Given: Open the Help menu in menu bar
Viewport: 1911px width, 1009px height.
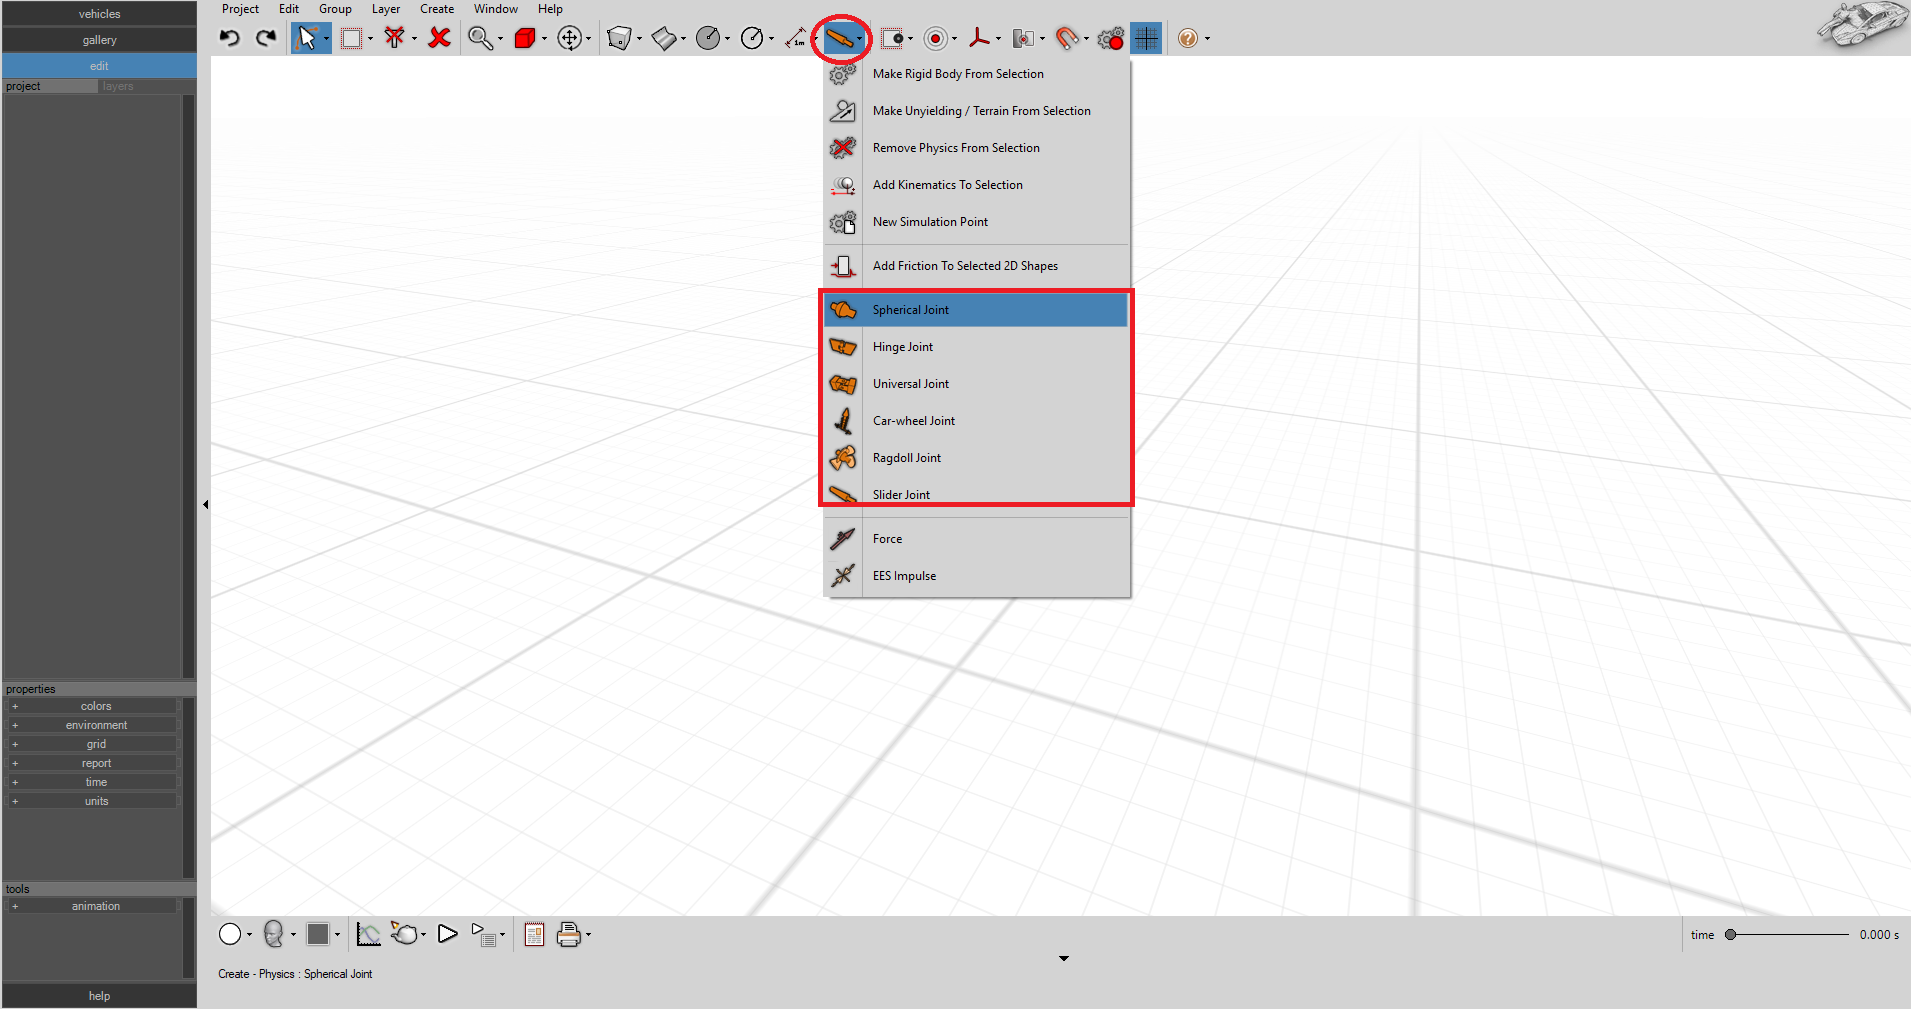Looking at the screenshot, I should point(550,9).
